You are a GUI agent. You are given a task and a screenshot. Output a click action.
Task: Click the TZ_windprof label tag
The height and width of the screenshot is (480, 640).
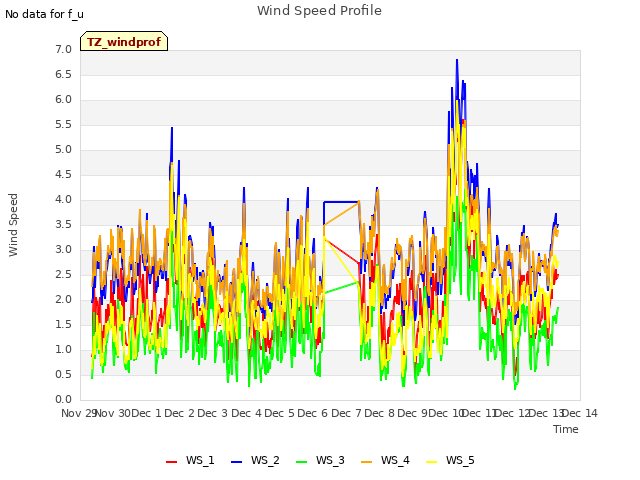(124, 41)
